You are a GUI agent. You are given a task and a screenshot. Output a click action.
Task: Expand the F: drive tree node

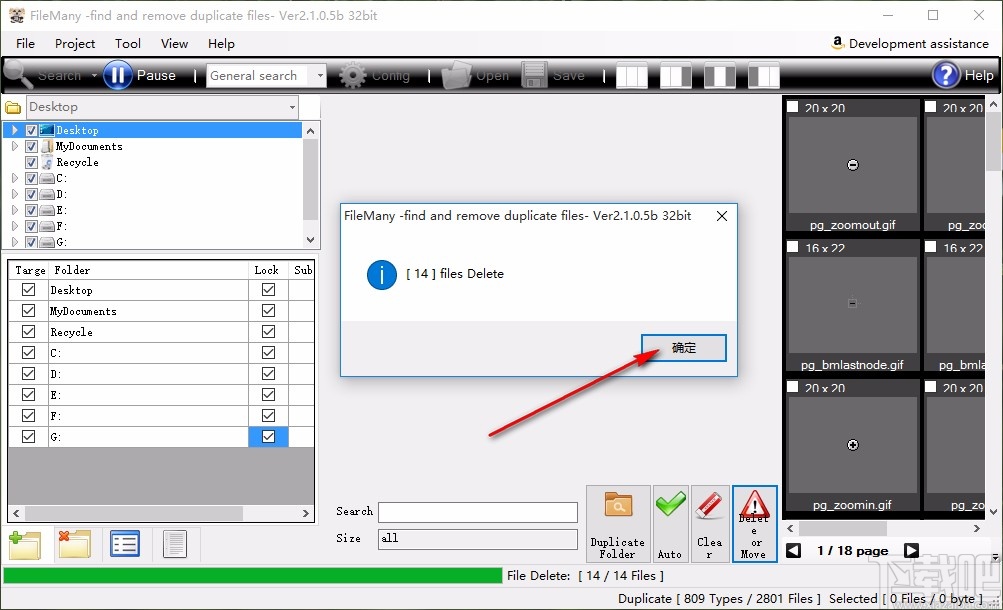click(15, 226)
